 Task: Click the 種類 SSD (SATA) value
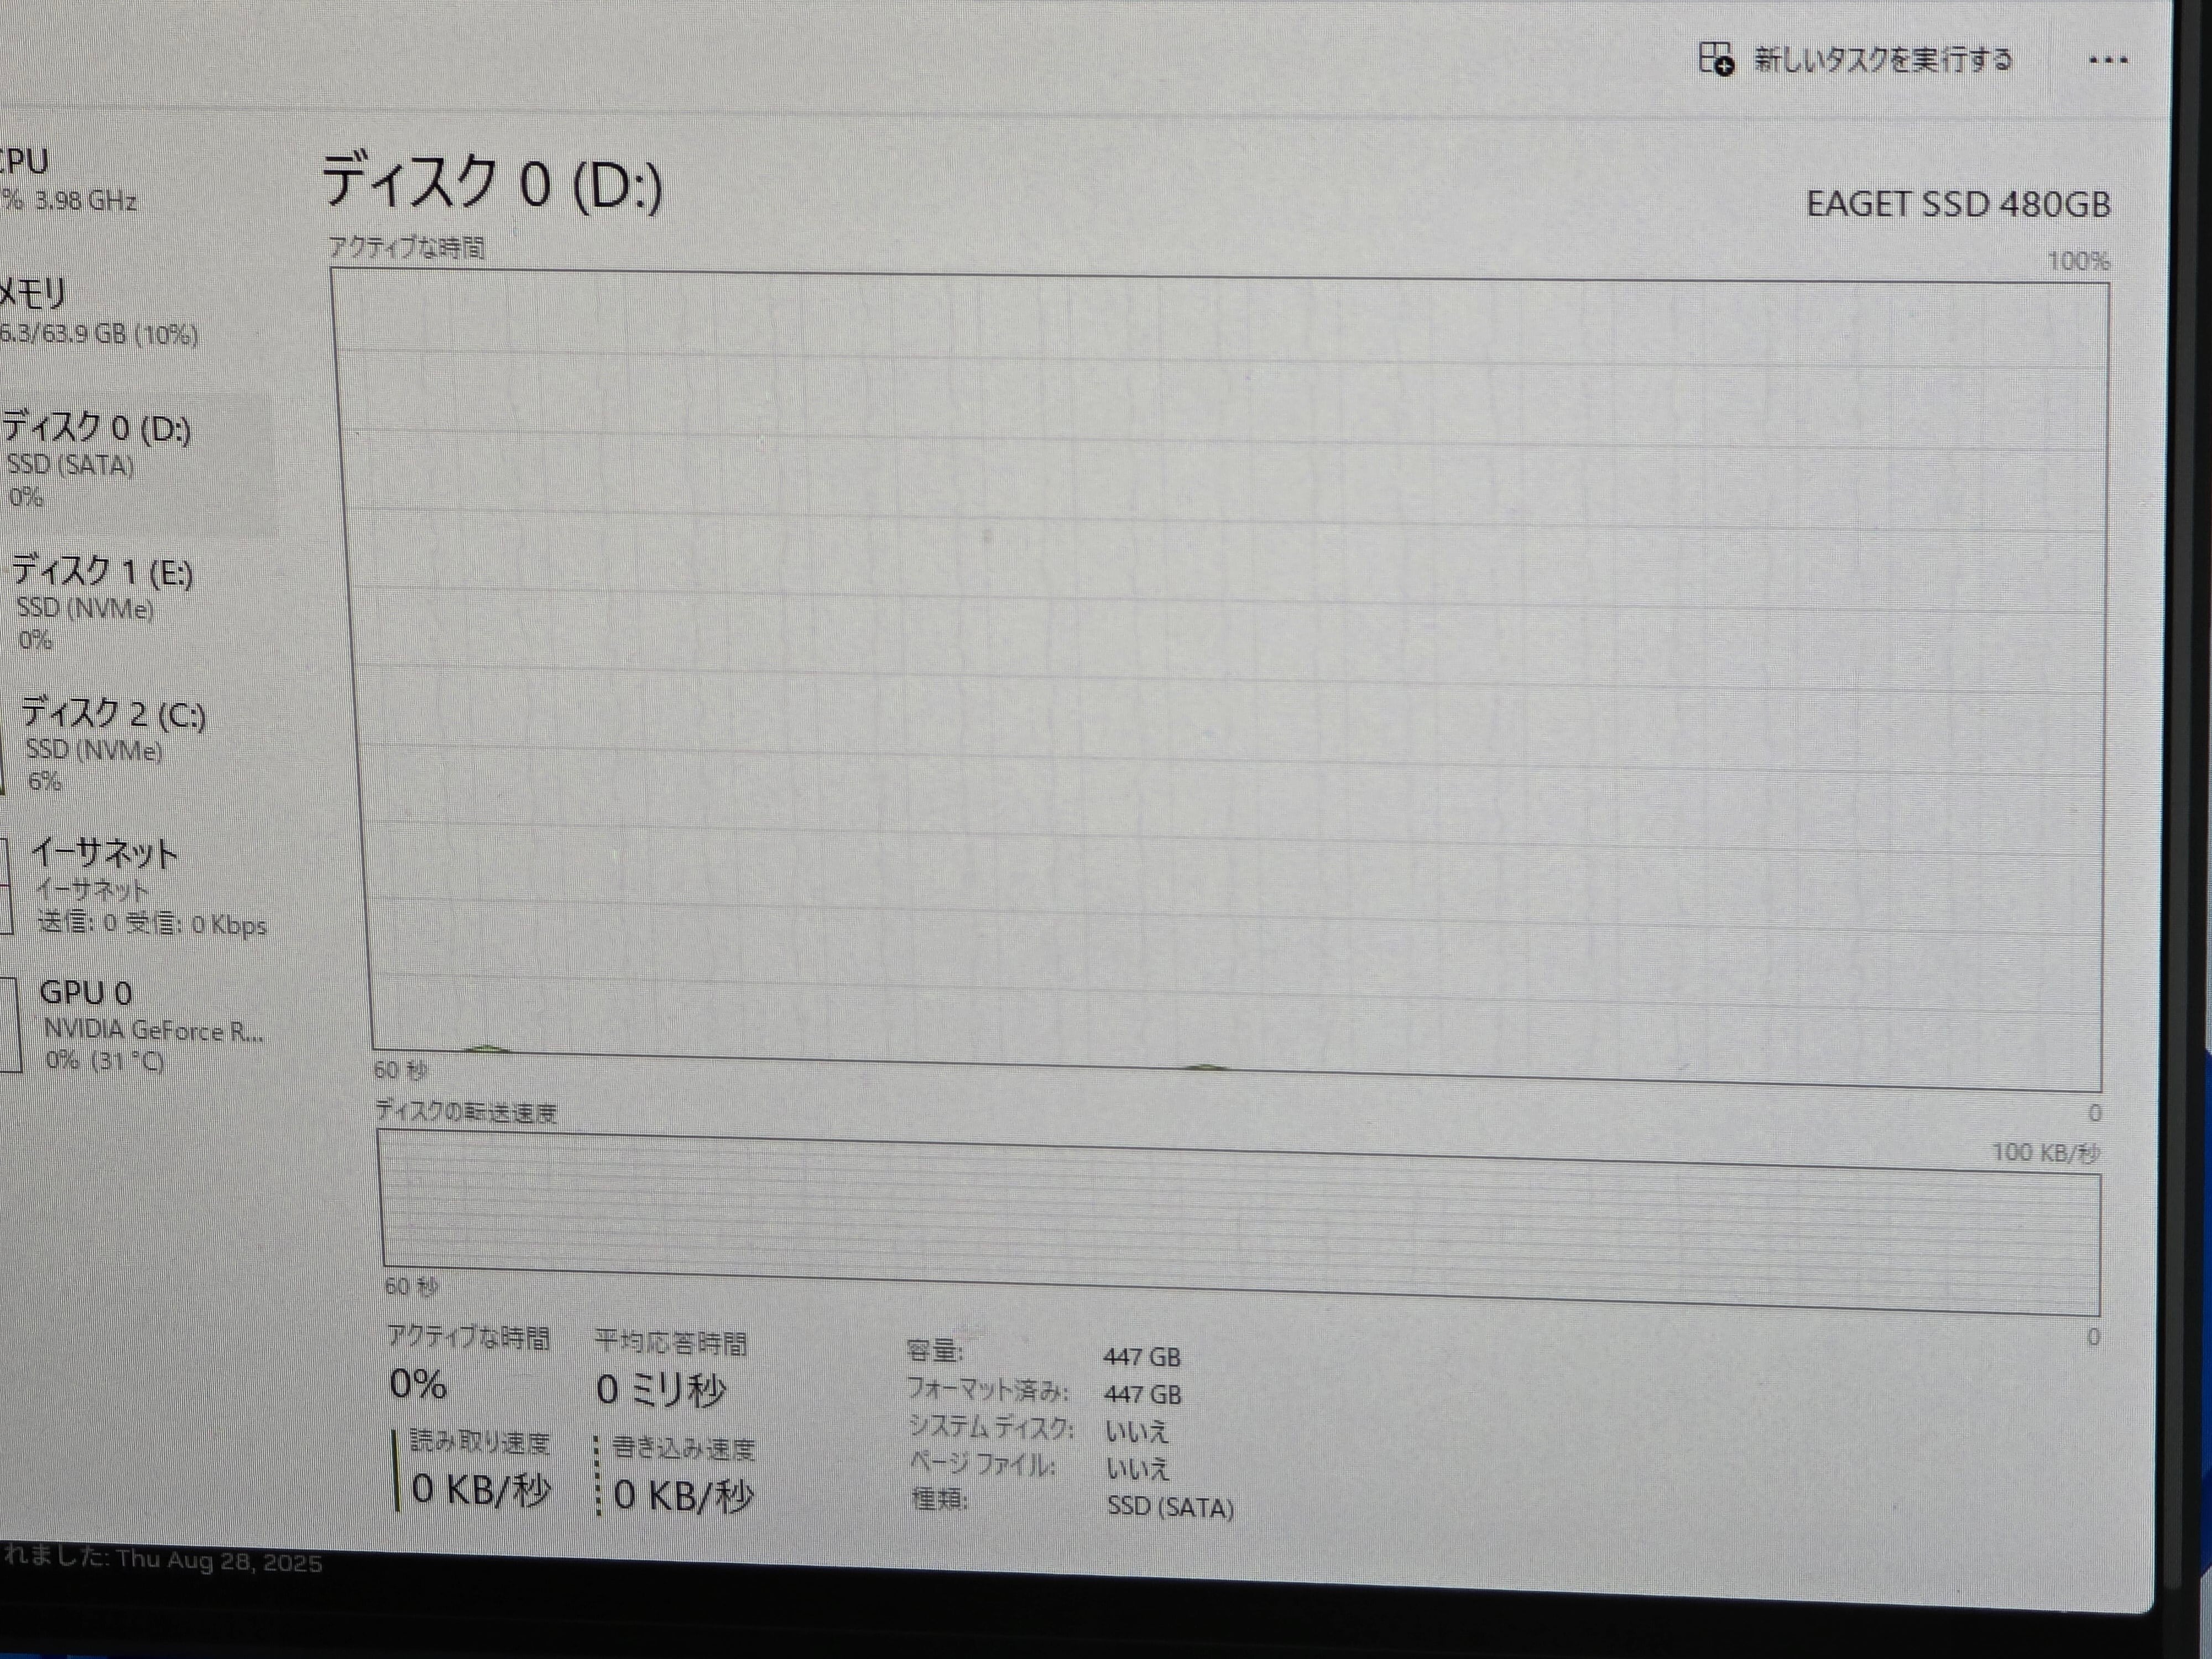click(x=1170, y=1507)
